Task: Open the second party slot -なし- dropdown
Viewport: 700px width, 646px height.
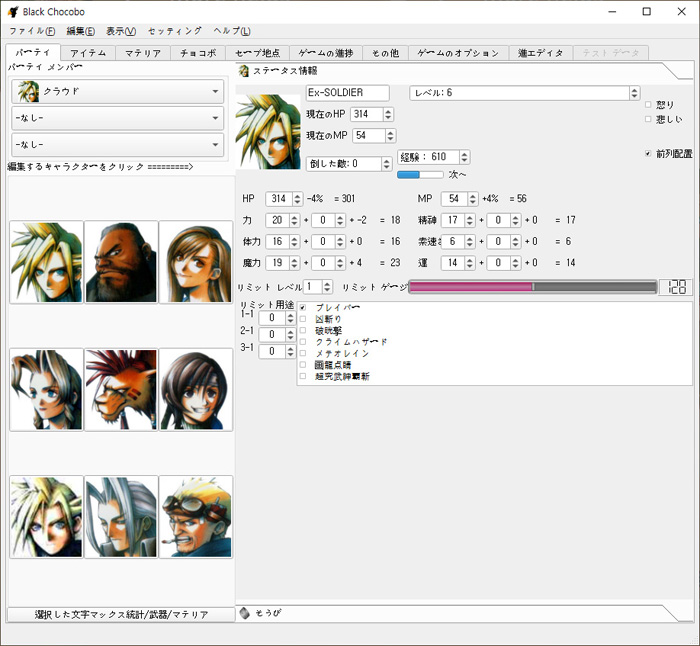Action: 117,118
